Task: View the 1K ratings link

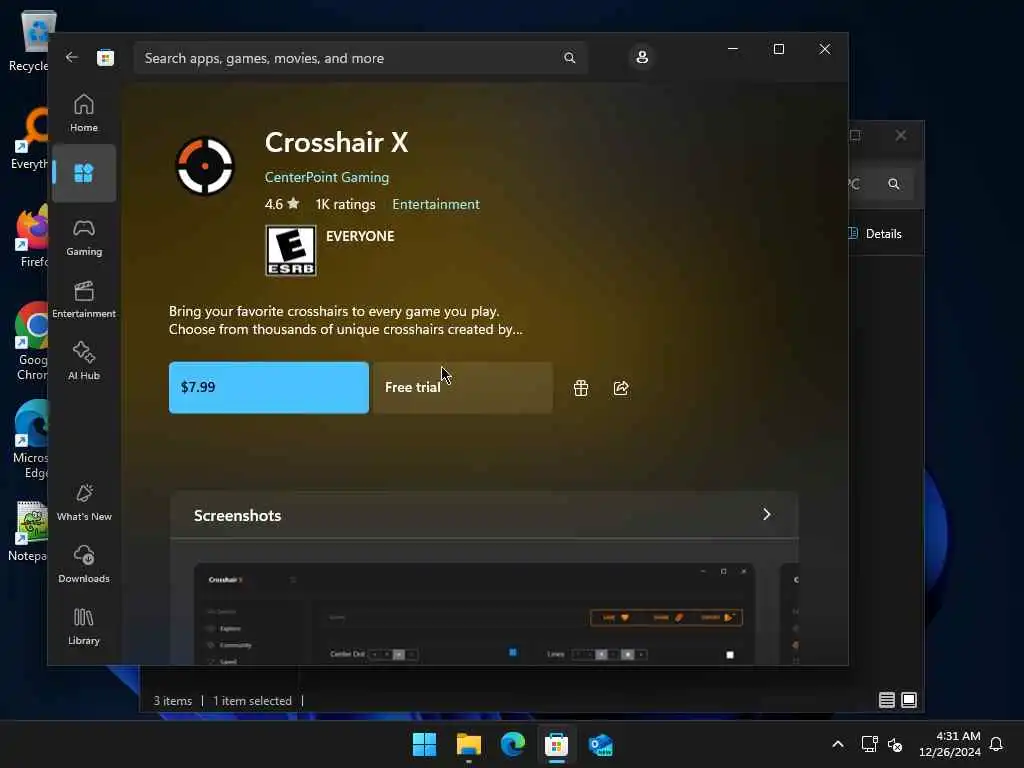Action: [x=345, y=204]
